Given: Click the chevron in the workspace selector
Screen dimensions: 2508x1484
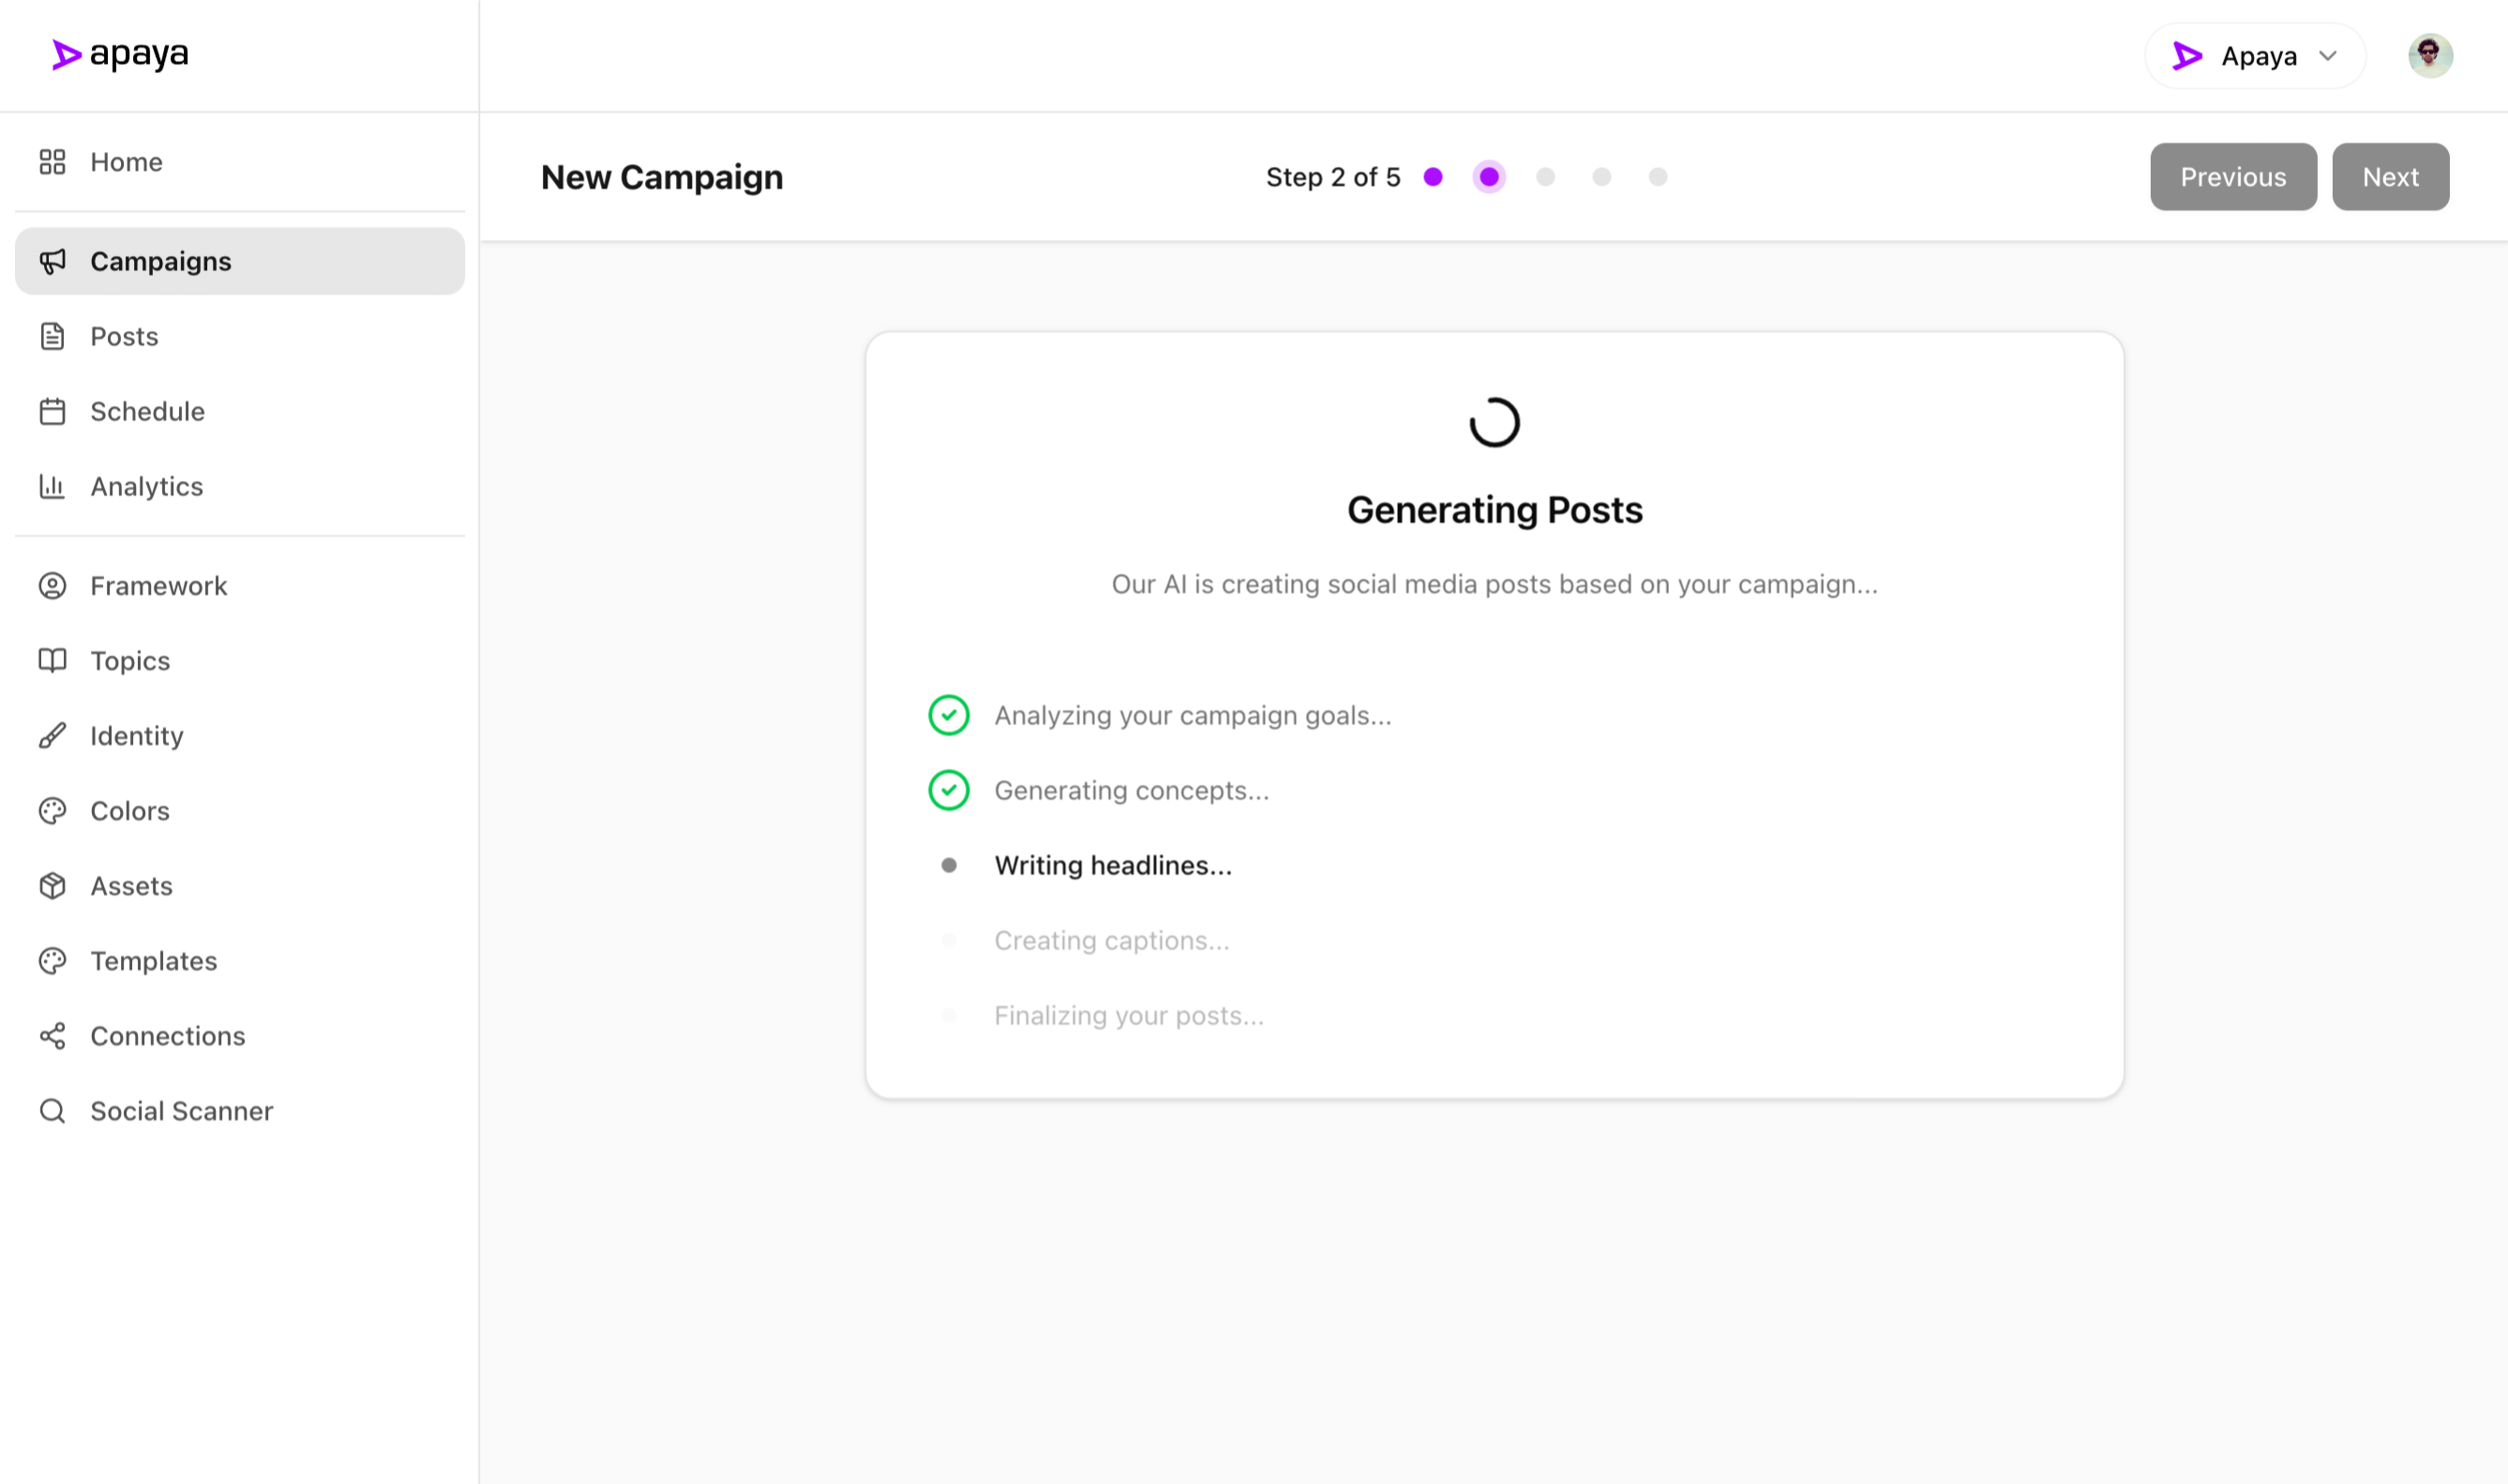Looking at the screenshot, I should pyautogui.click(x=2328, y=56).
